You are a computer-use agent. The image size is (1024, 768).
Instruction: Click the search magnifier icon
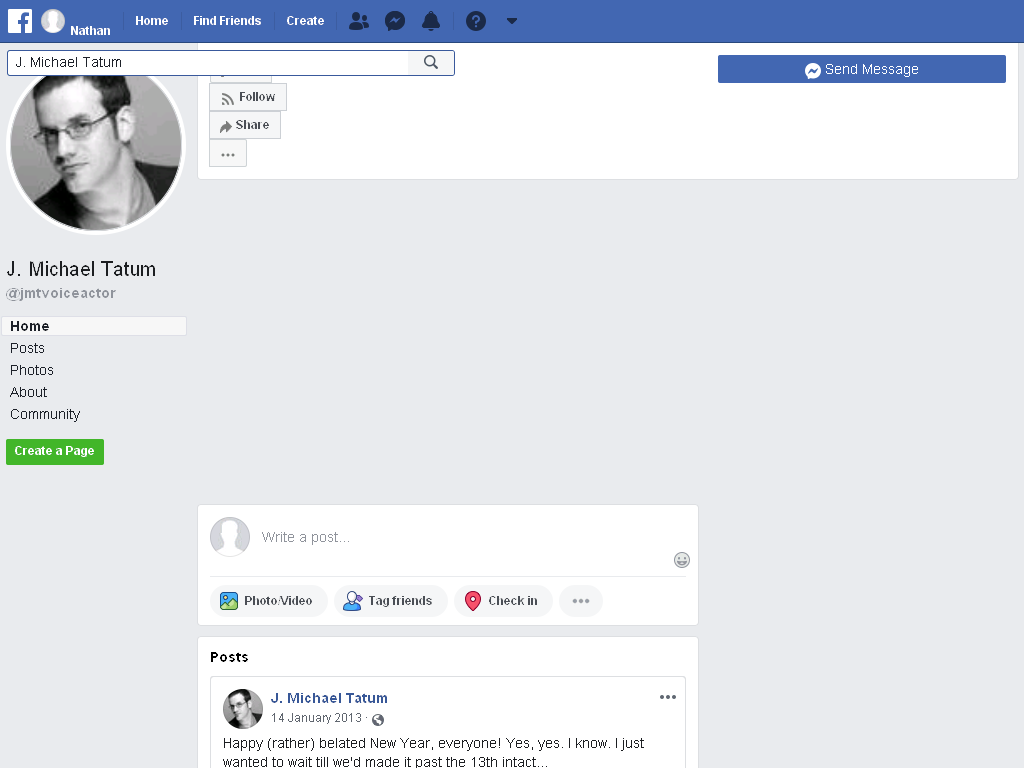[431, 63]
